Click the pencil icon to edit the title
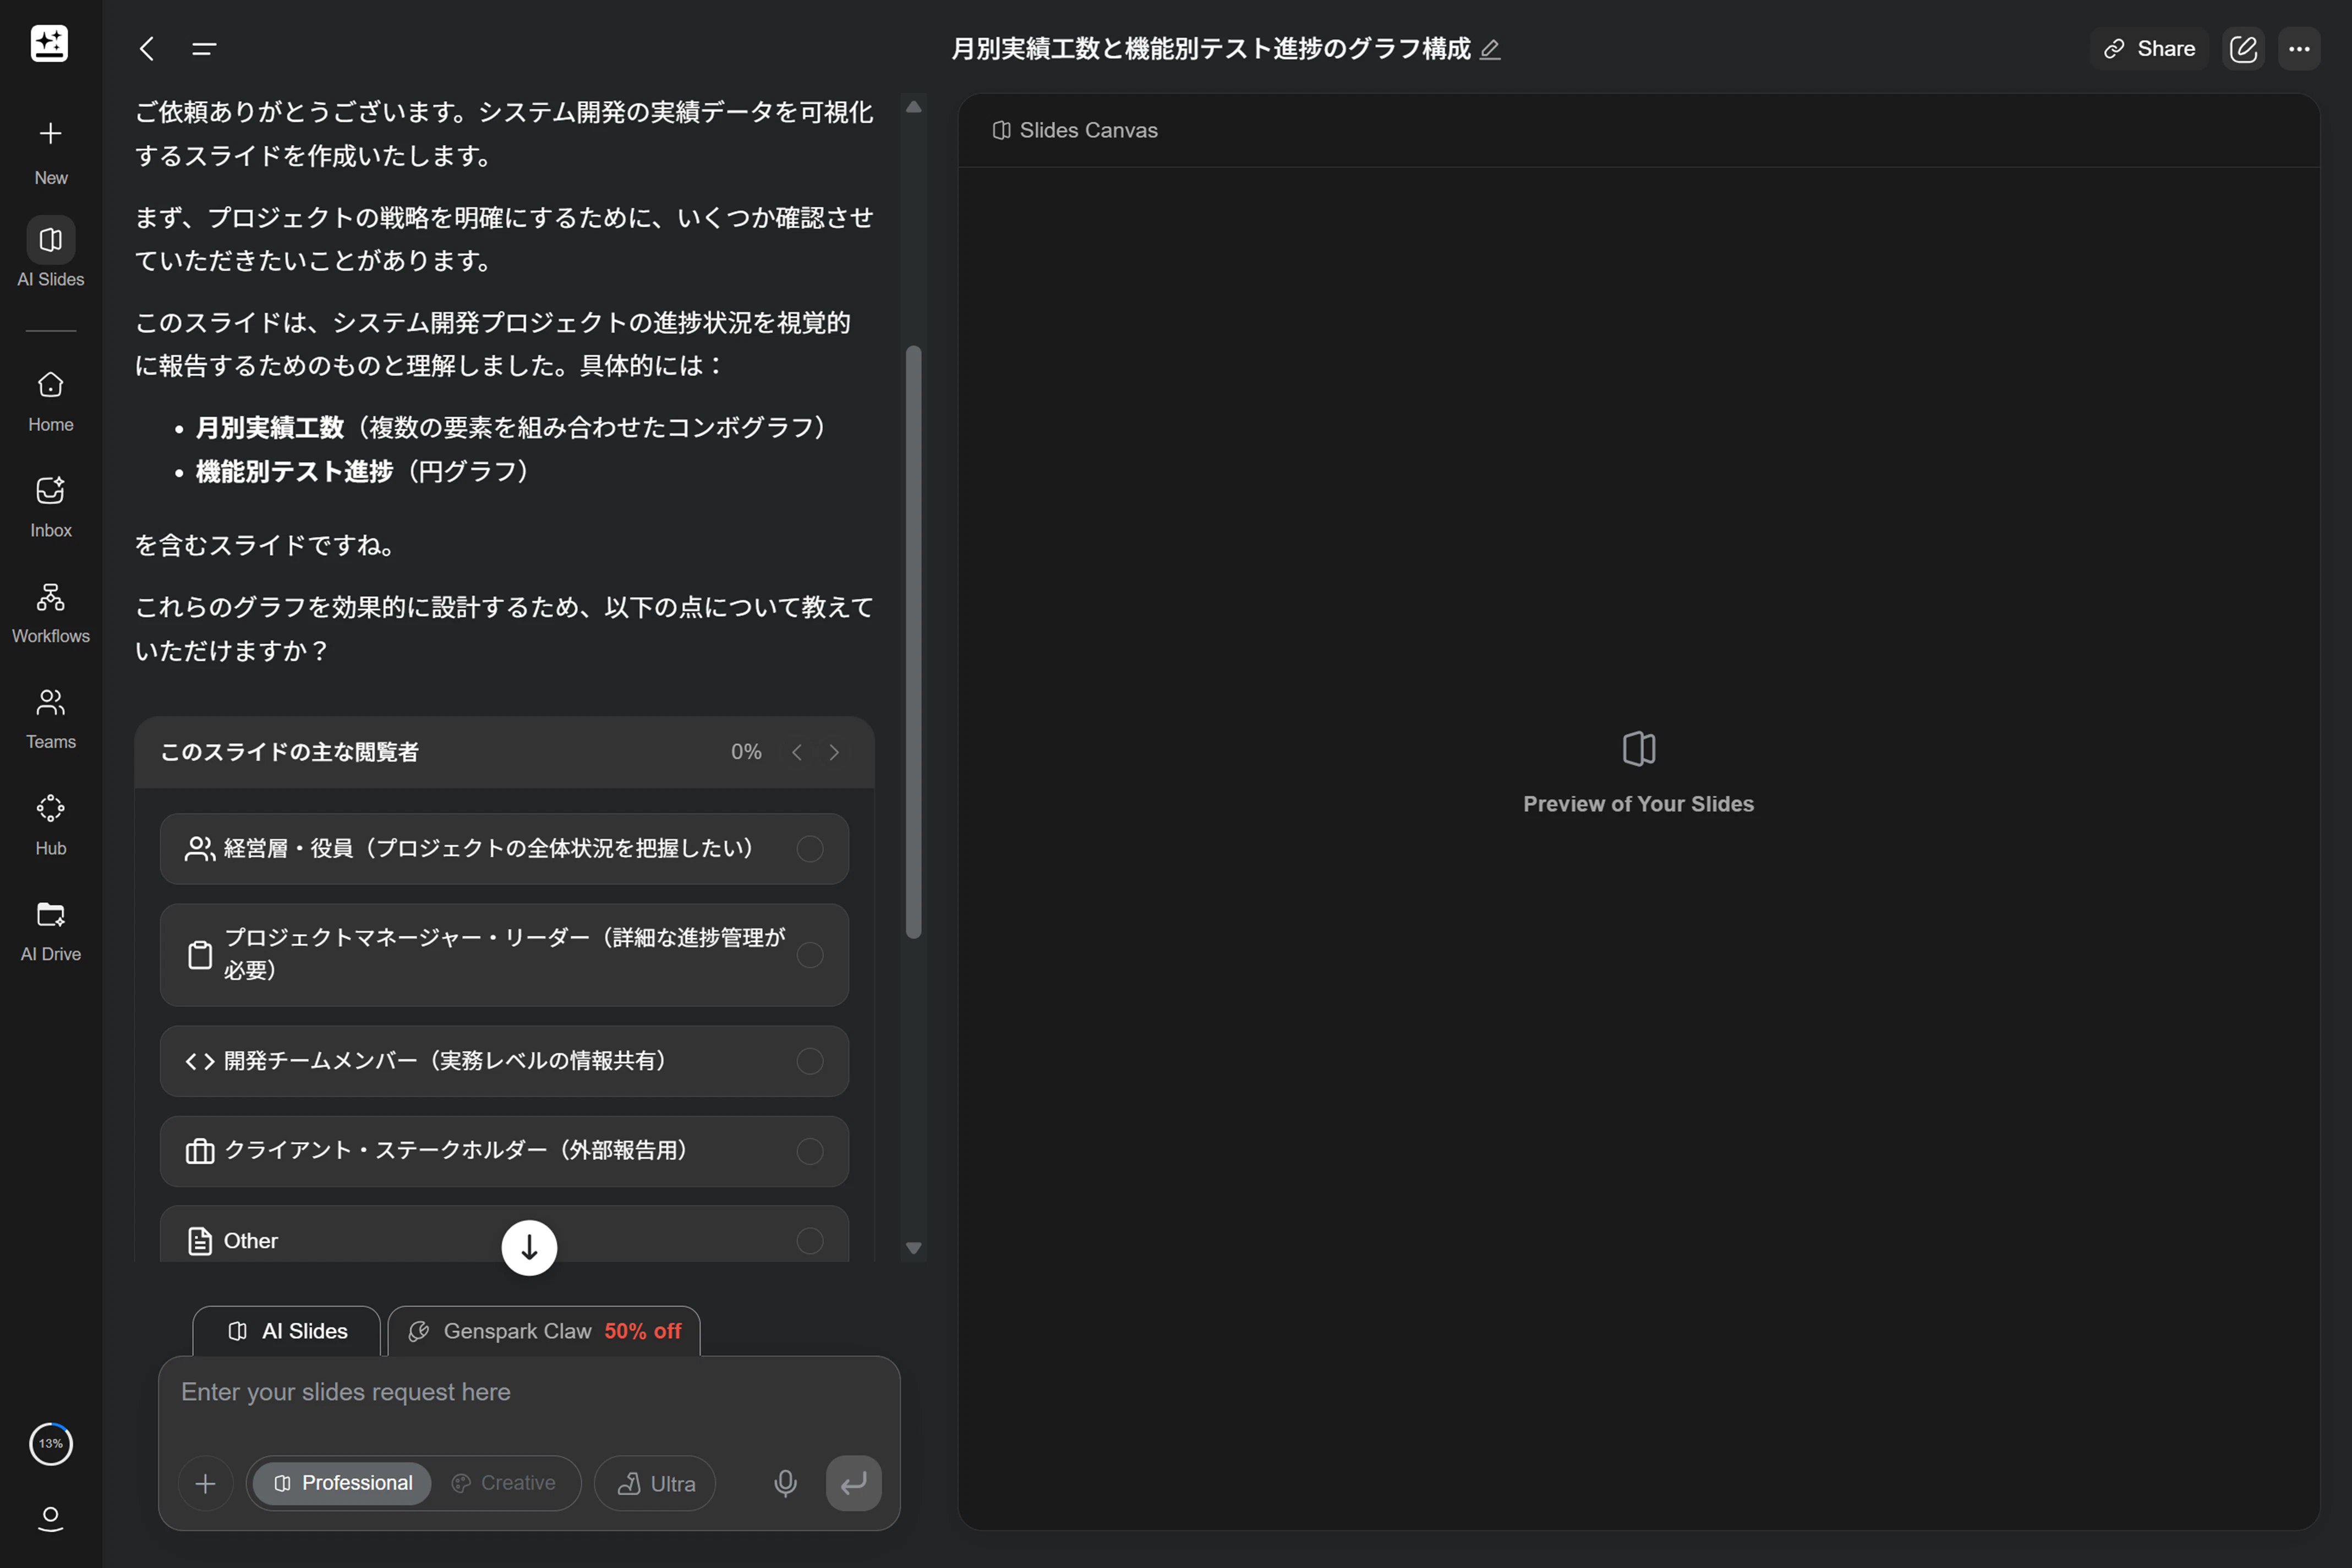 click(1490, 49)
